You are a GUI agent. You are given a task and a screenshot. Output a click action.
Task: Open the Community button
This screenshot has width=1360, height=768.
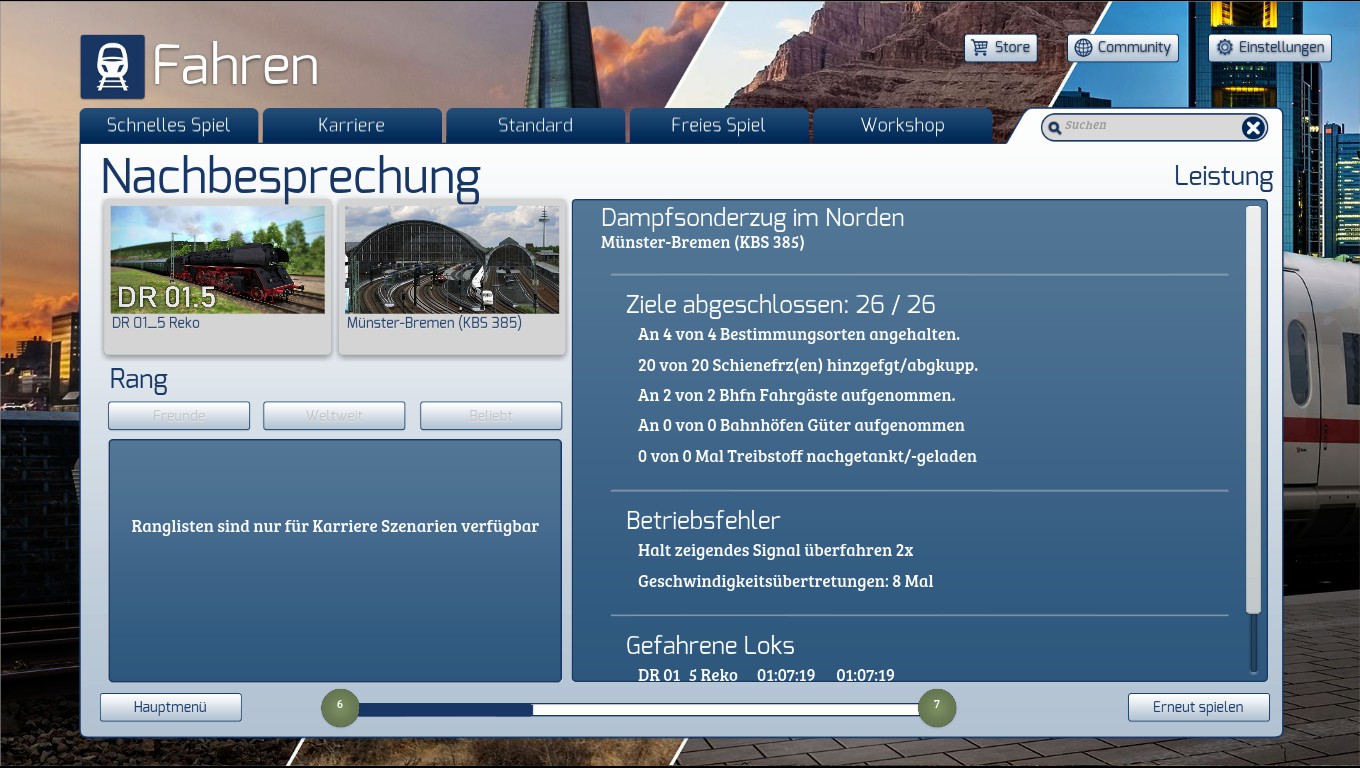pos(1123,47)
